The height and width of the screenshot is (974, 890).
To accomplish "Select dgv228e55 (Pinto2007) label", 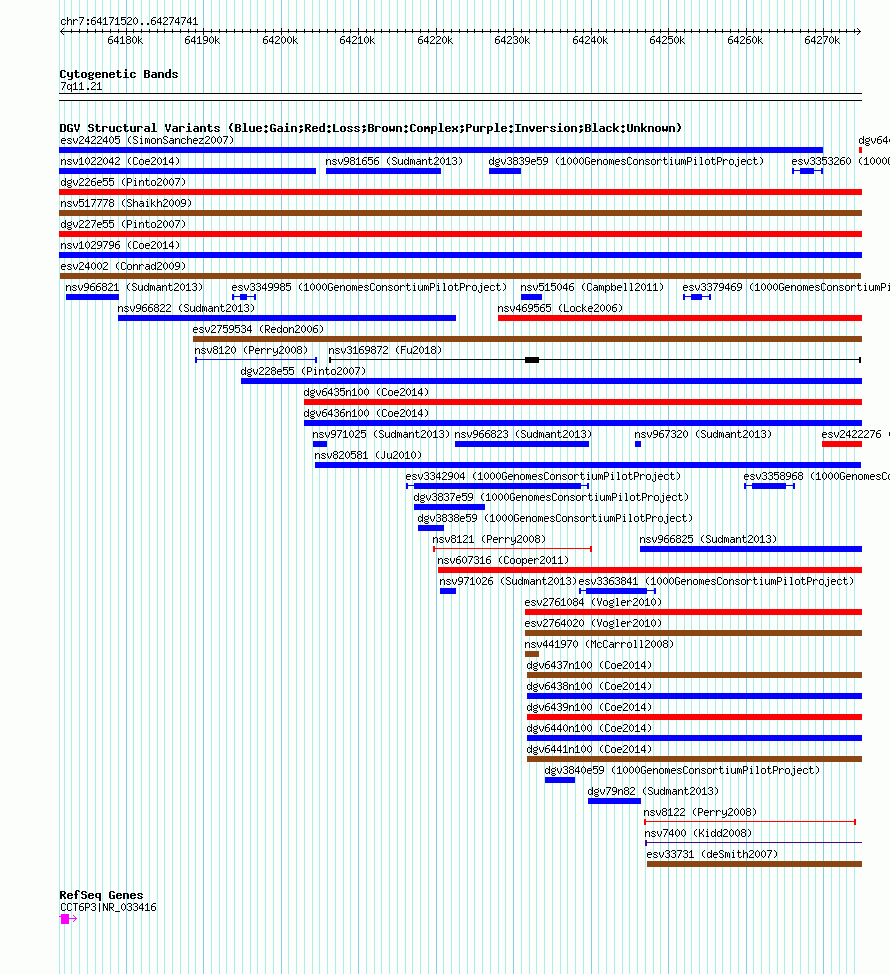I will pos(303,371).
